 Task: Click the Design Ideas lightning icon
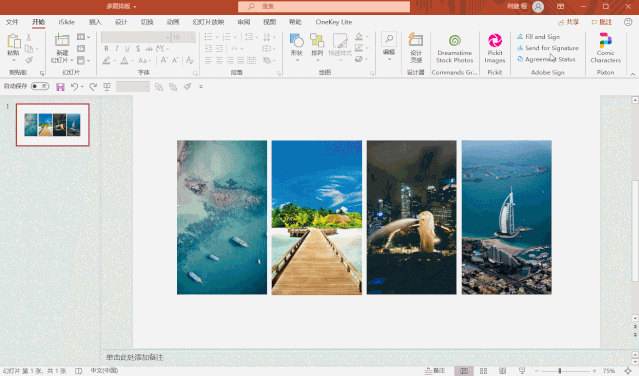(416, 40)
